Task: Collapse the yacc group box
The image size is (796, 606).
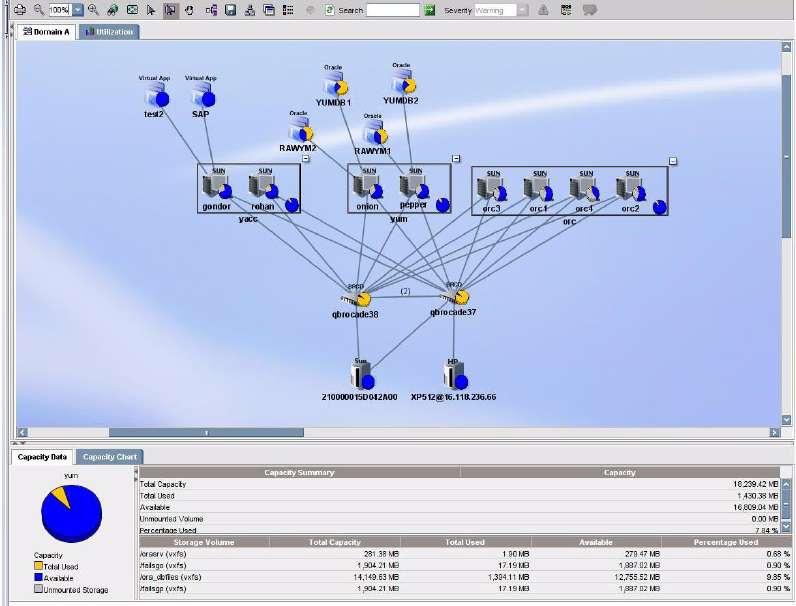Action: [306, 159]
